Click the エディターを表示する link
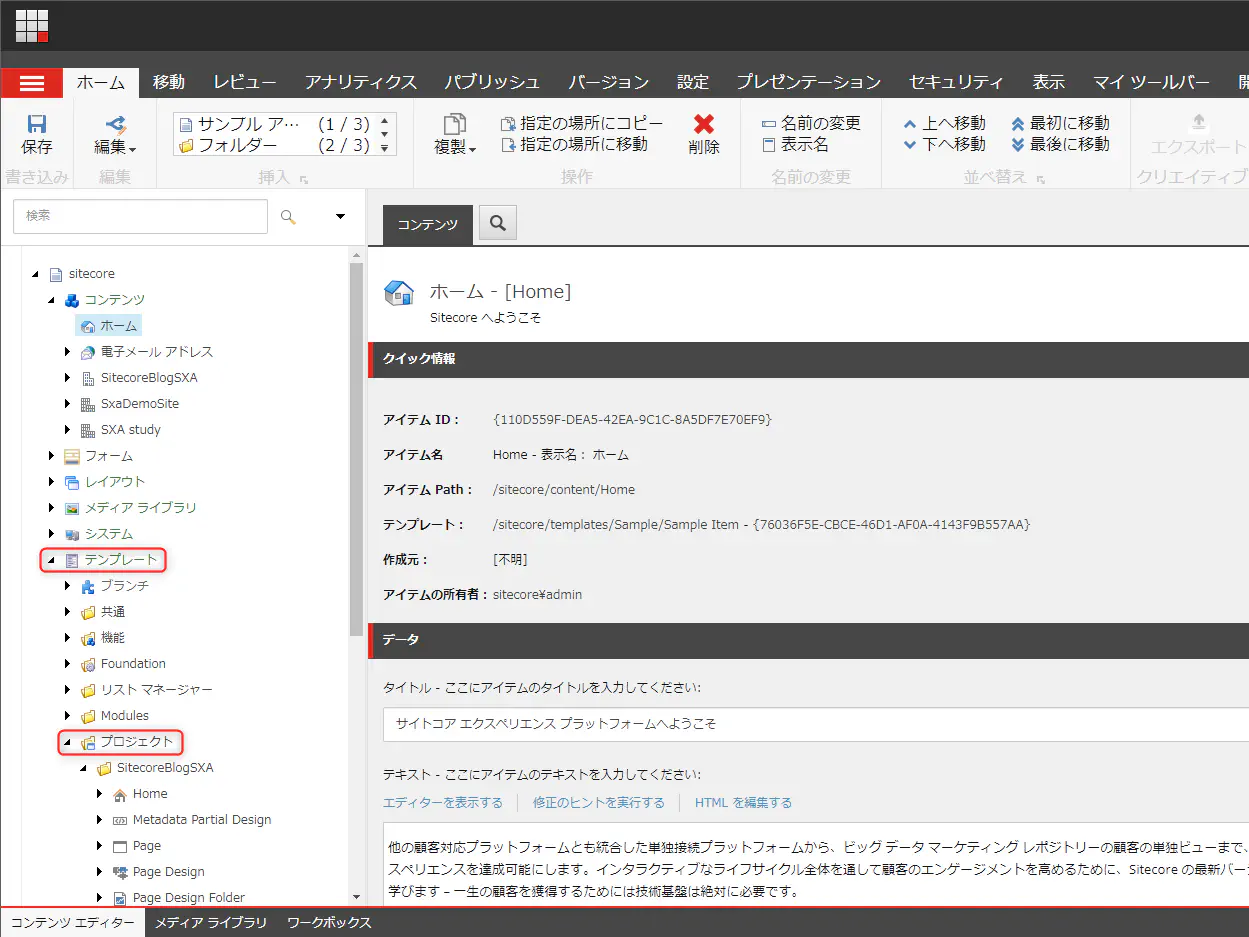 pyautogui.click(x=443, y=803)
